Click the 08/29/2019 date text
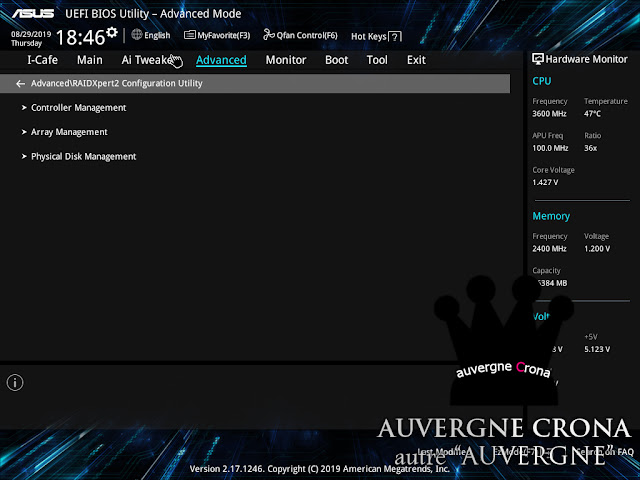Image resolution: width=640 pixels, height=480 pixels. tap(31, 34)
